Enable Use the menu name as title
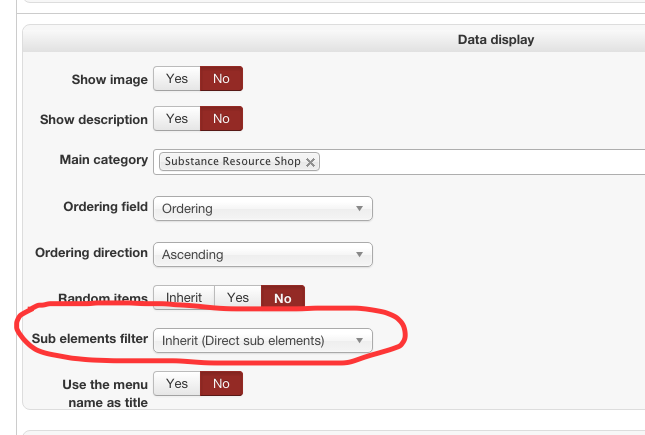645x435 pixels. click(x=176, y=383)
